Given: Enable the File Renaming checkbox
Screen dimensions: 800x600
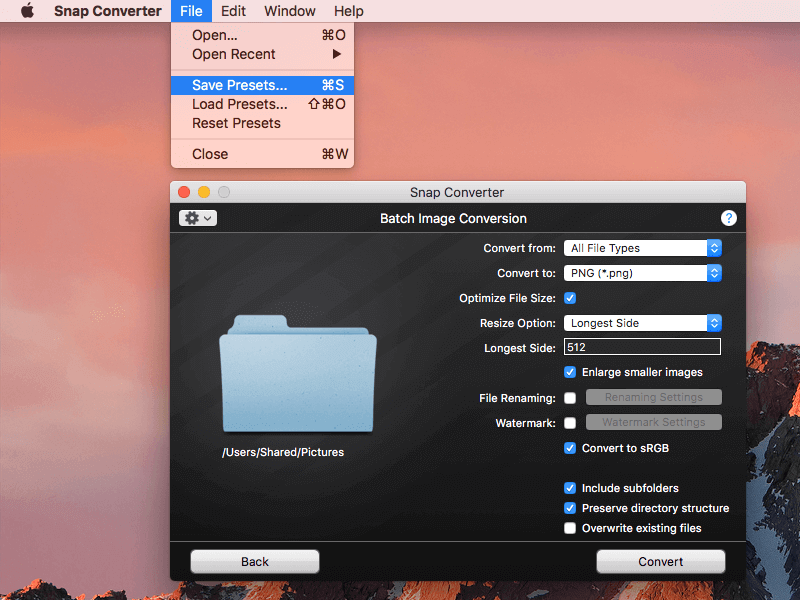Looking at the screenshot, I should click(570, 398).
